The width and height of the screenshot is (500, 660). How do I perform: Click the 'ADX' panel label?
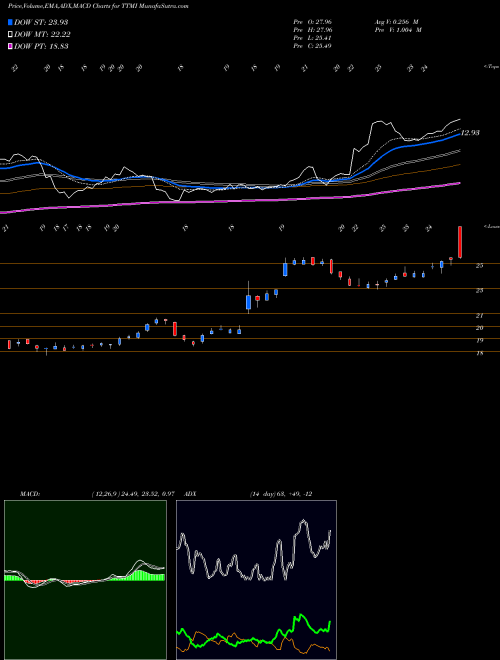190,494
